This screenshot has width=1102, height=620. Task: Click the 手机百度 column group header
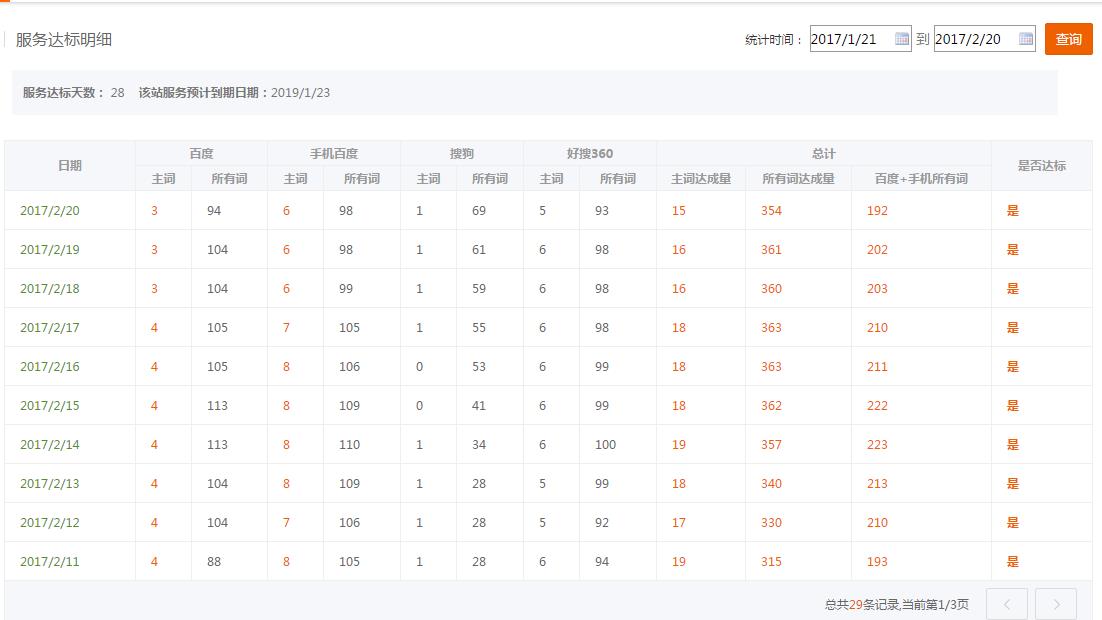click(x=334, y=153)
